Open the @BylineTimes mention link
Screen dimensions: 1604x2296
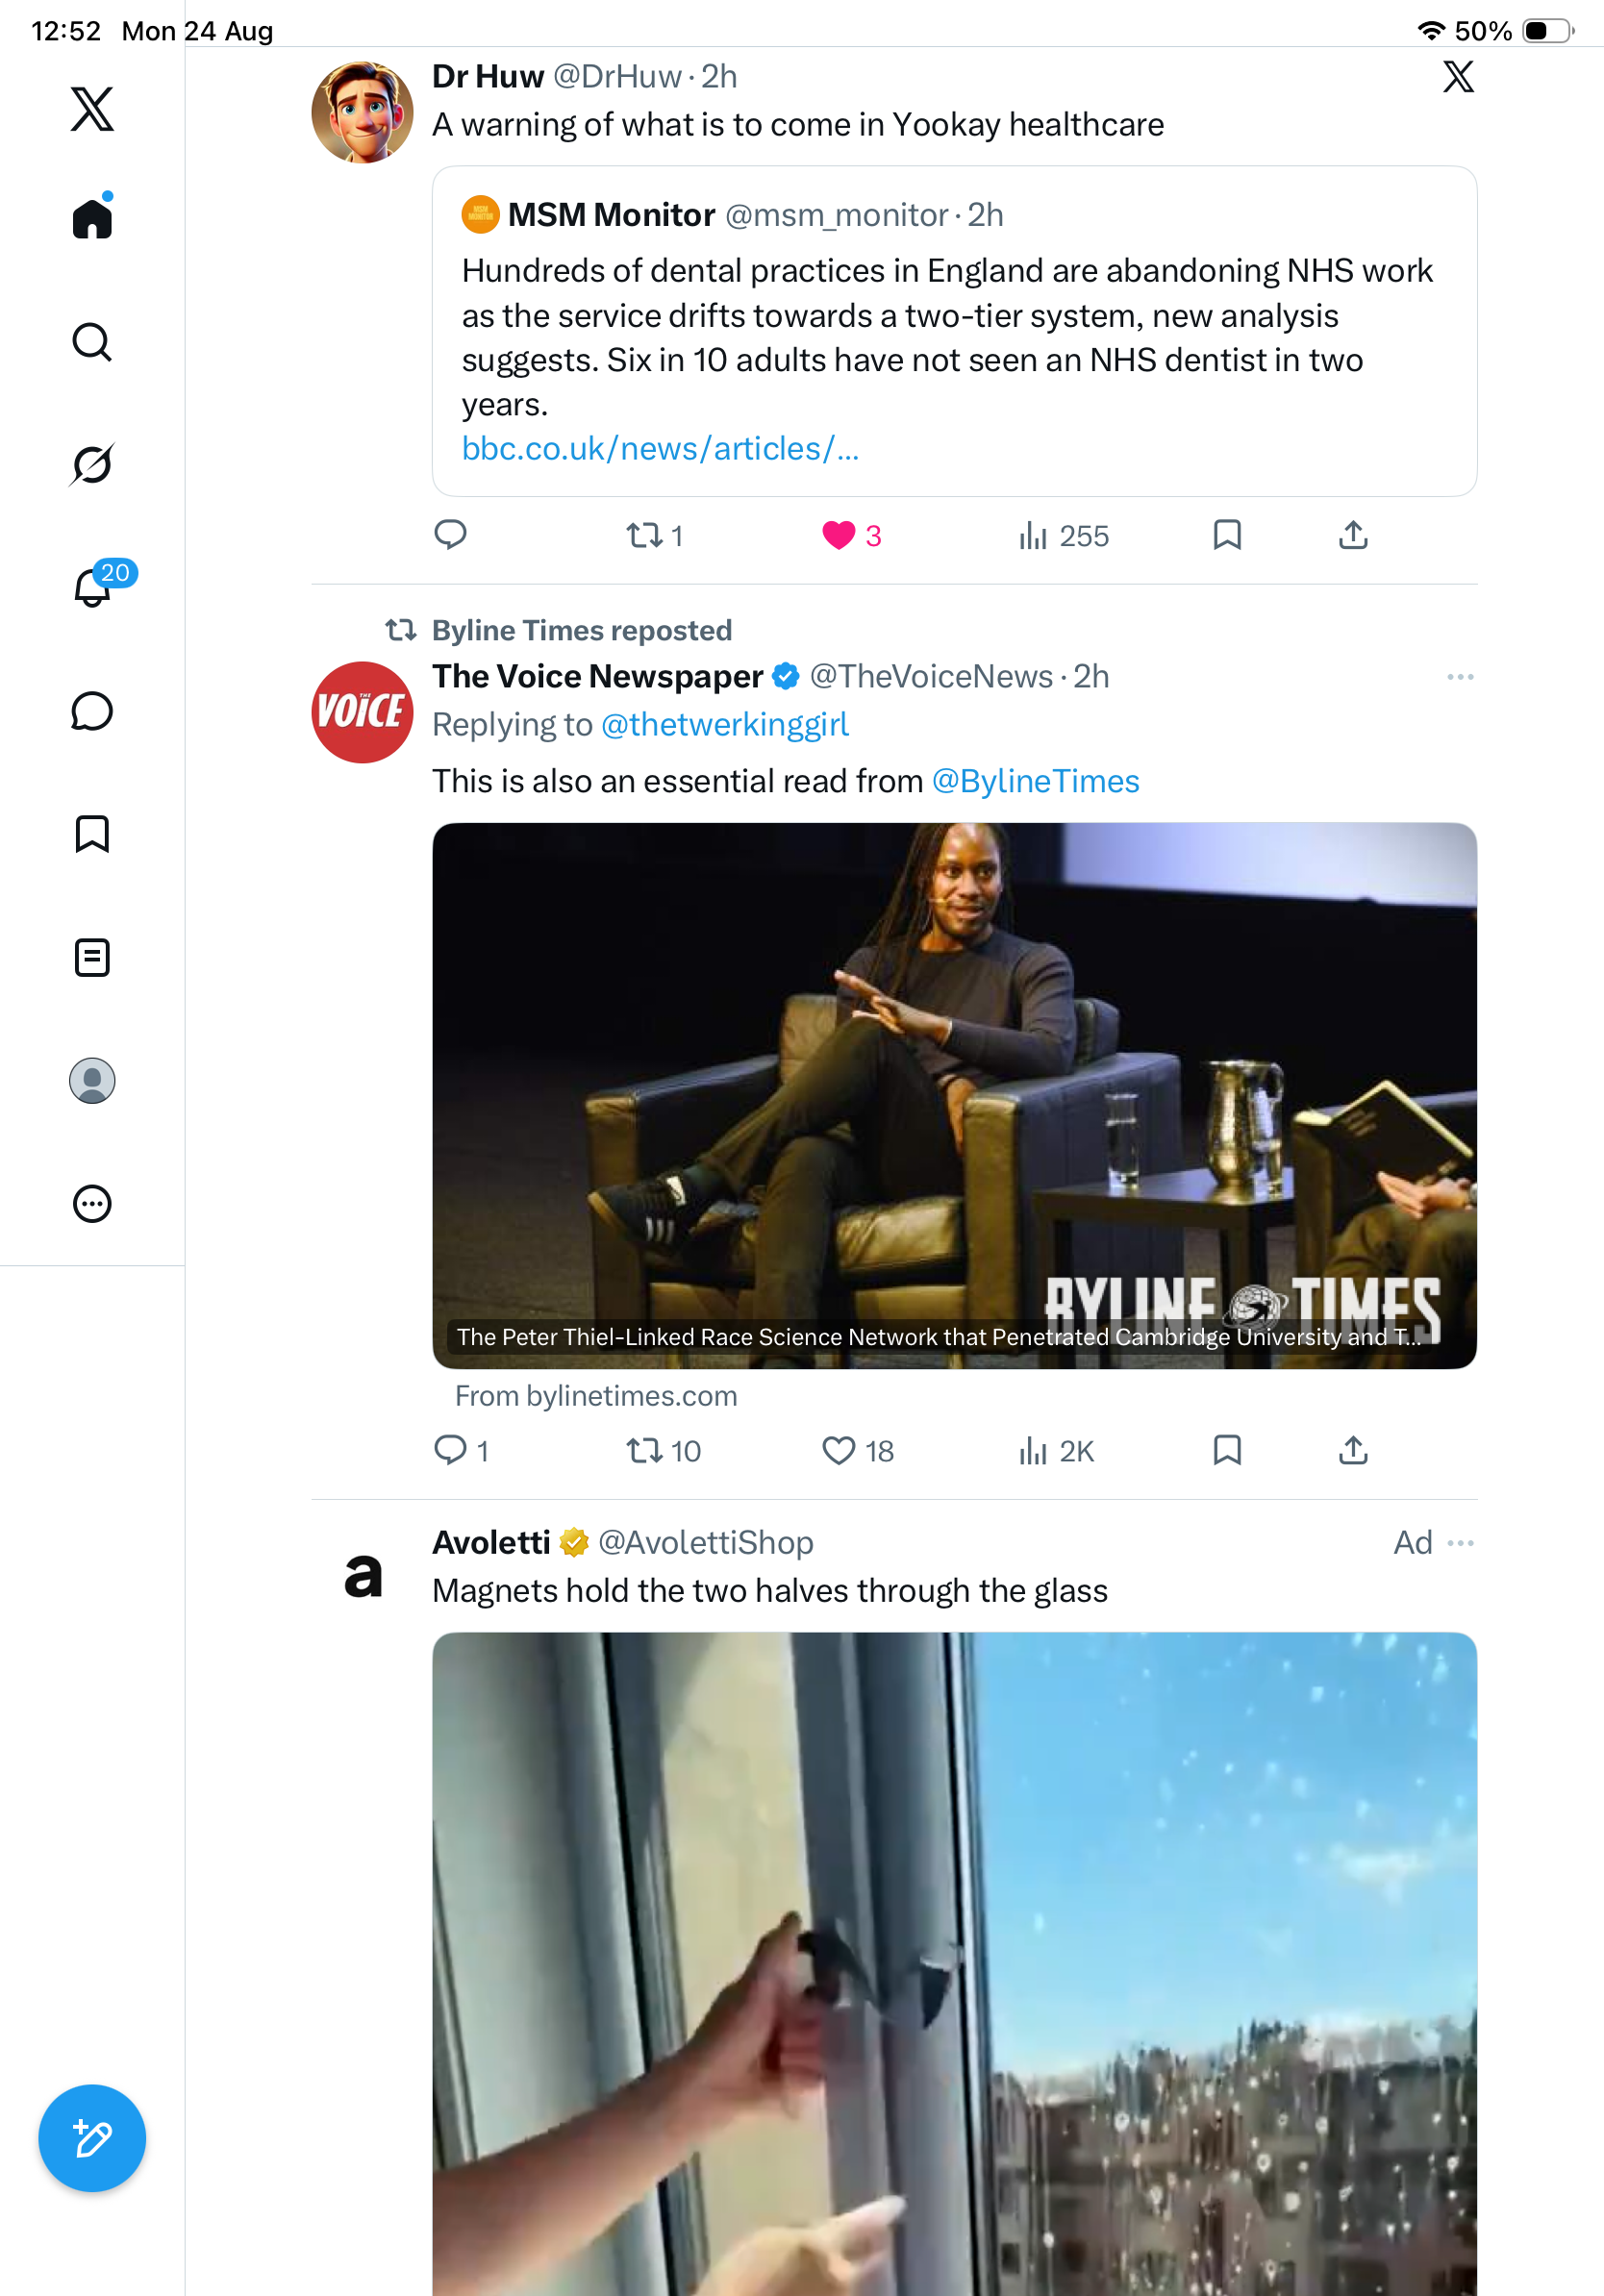coord(1035,781)
